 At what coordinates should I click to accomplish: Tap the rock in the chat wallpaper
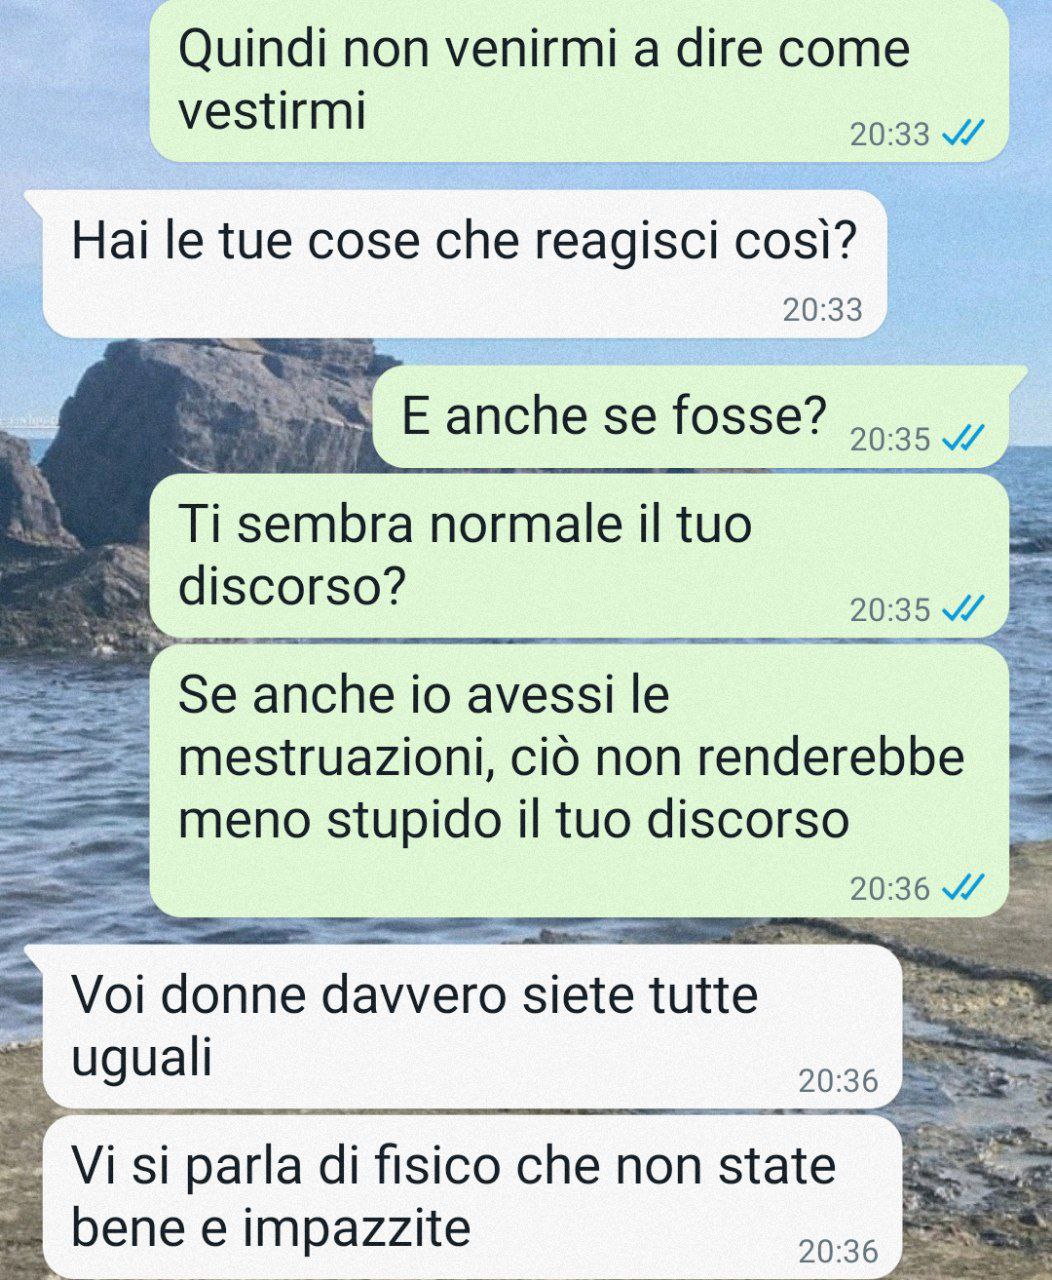[200, 420]
